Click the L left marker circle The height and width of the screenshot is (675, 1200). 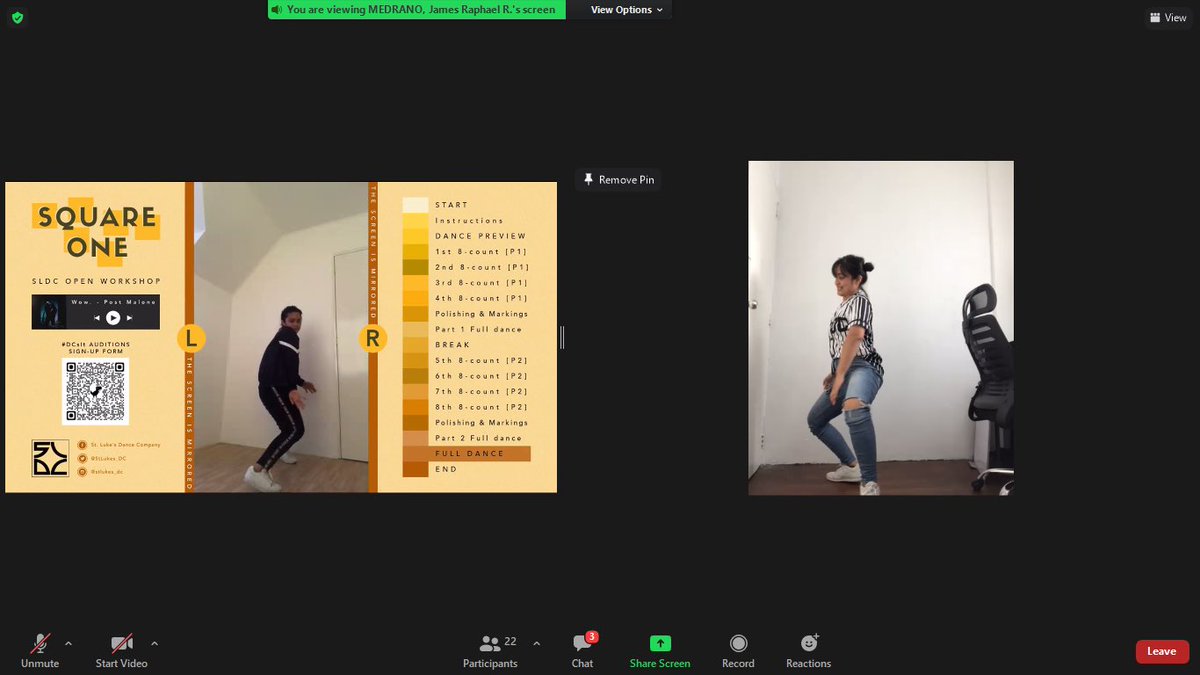(x=190, y=338)
